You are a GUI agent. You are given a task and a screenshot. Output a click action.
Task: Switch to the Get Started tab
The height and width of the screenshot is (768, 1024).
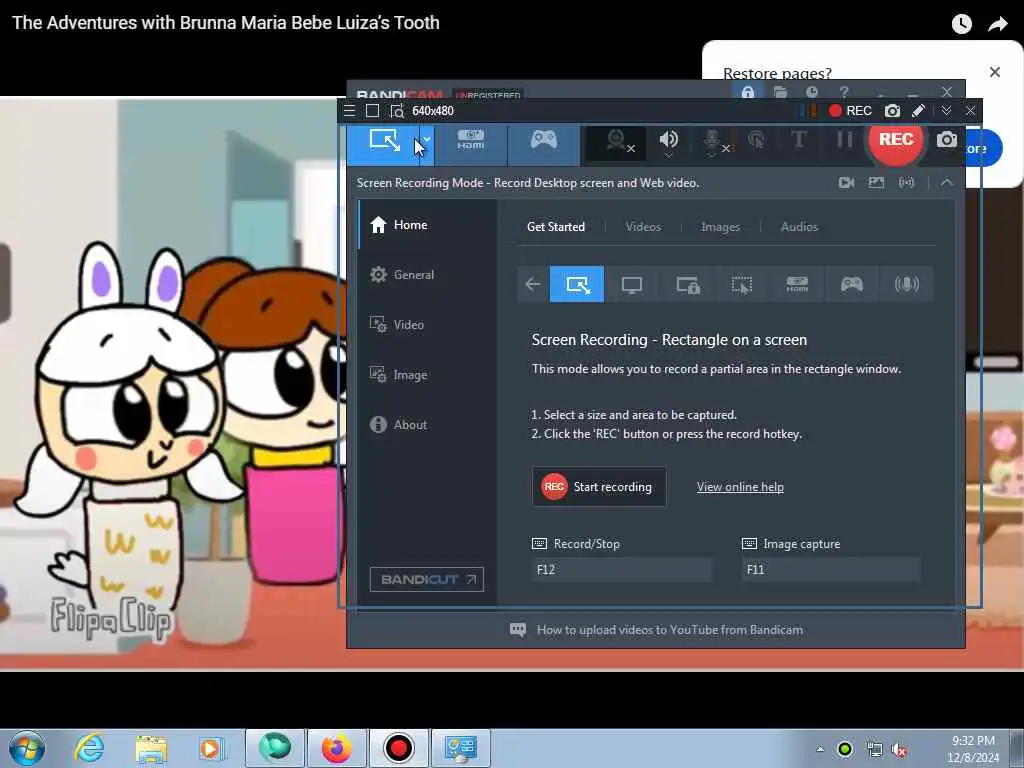point(556,227)
